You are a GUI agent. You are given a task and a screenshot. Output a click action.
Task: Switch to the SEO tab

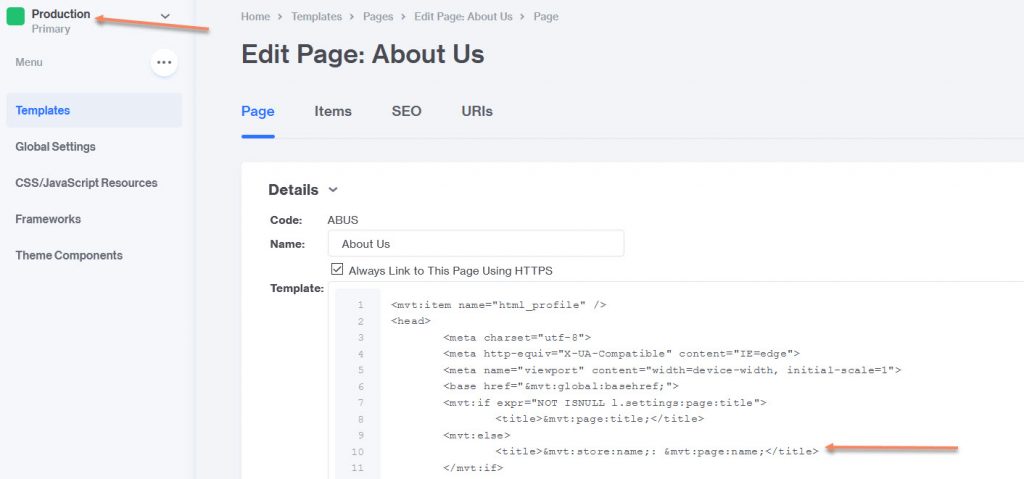tap(406, 111)
